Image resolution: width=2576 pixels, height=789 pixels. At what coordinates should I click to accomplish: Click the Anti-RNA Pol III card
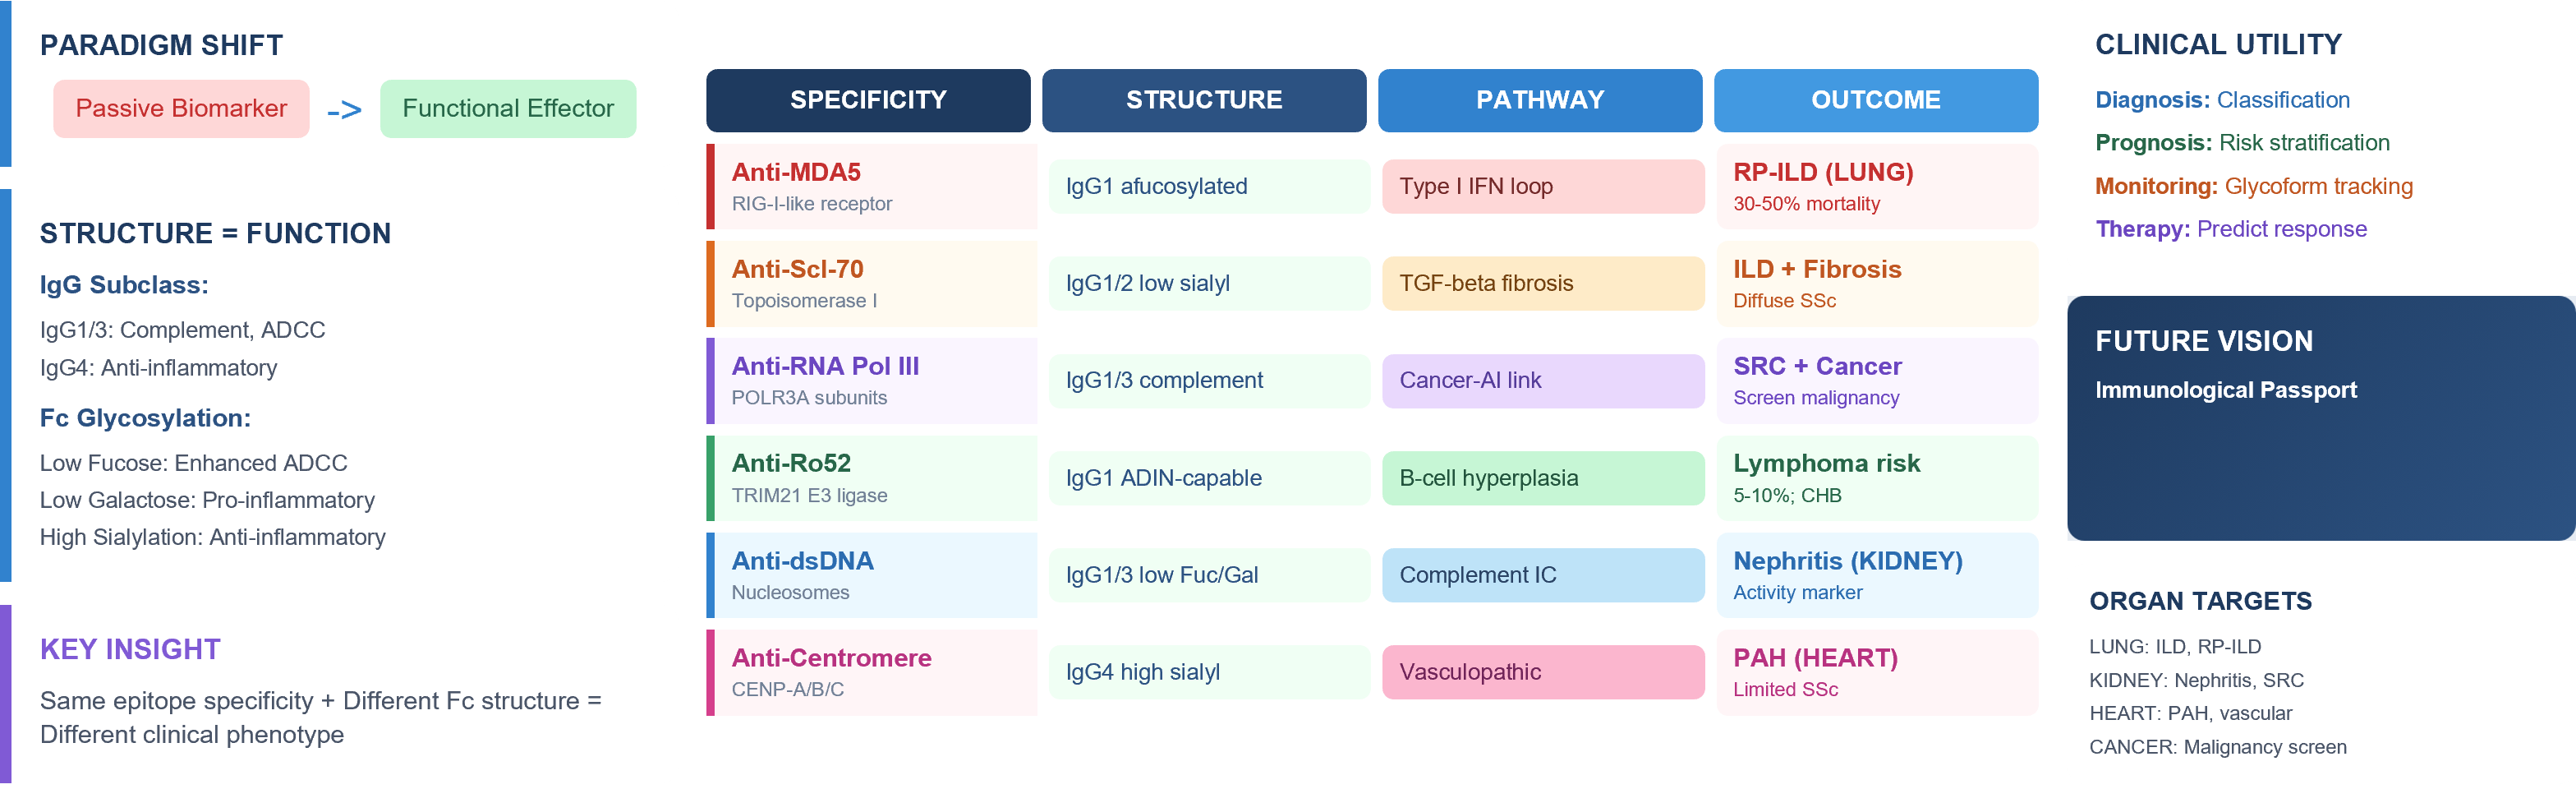(x=871, y=380)
